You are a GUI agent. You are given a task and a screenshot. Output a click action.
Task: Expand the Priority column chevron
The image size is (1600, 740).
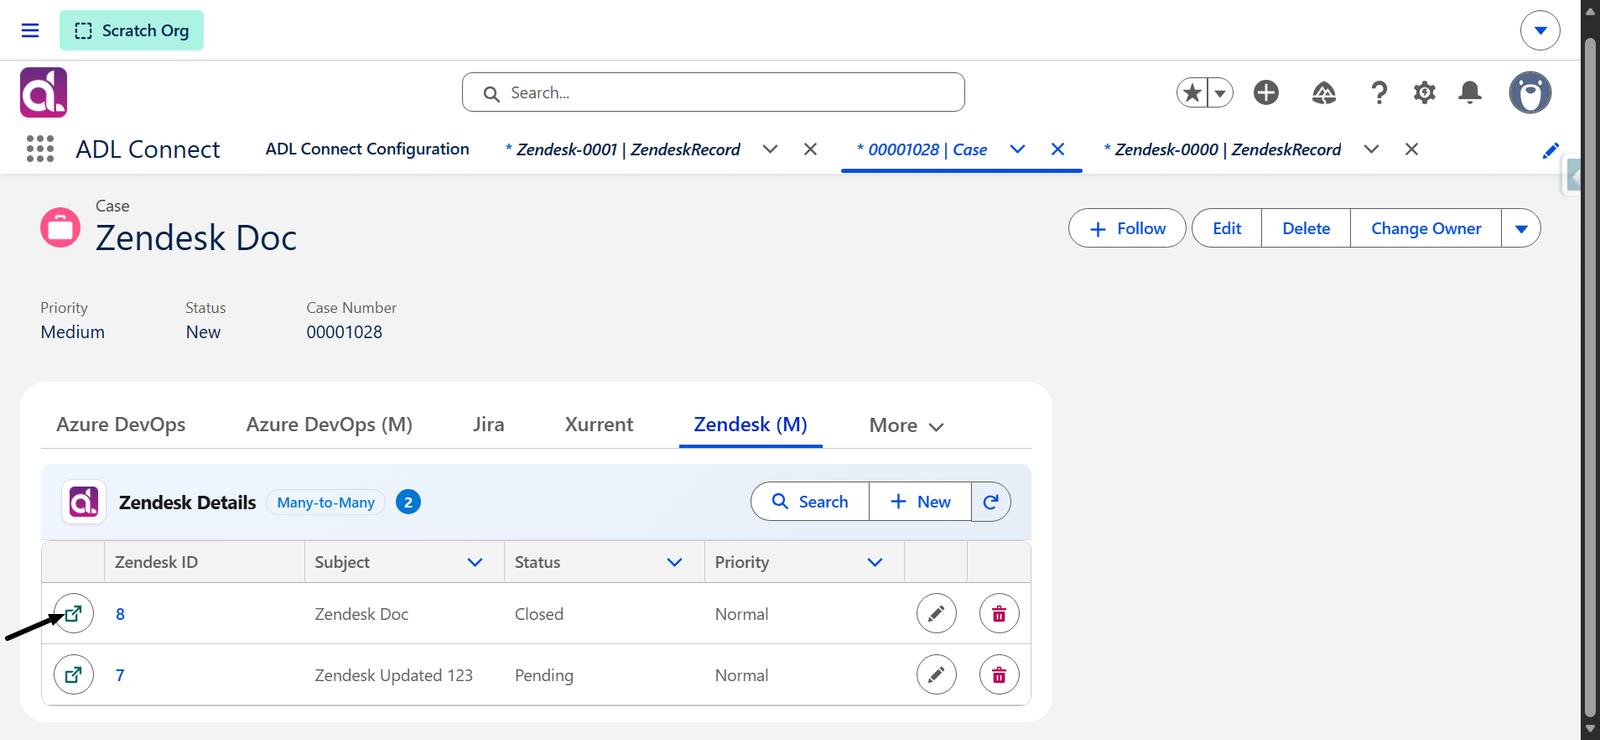pos(875,562)
